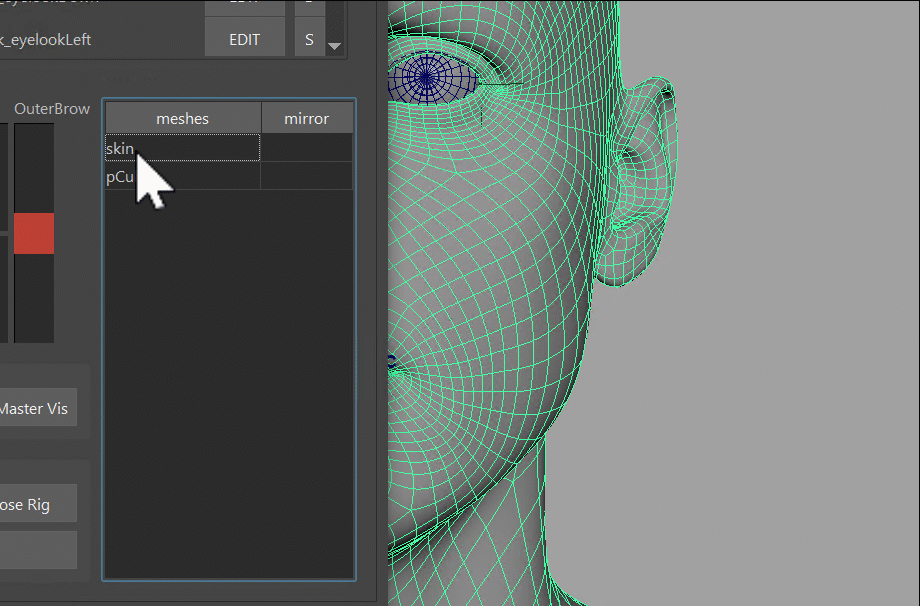The width and height of the screenshot is (920, 606).
Task: Click the S button beside eyelookLeft EDIT
Action: click(309, 39)
